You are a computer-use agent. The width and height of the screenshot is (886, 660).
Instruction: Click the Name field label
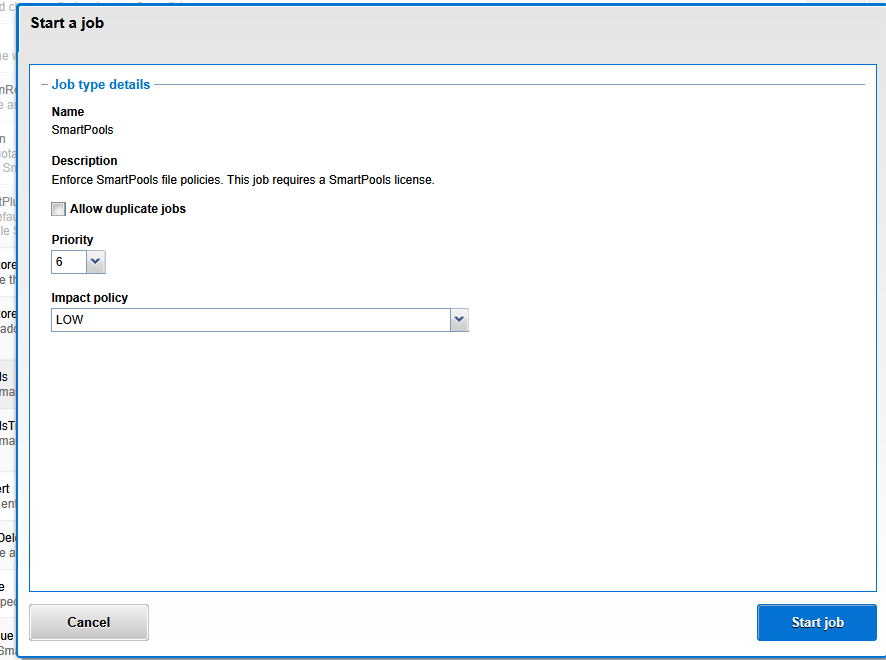[68, 112]
